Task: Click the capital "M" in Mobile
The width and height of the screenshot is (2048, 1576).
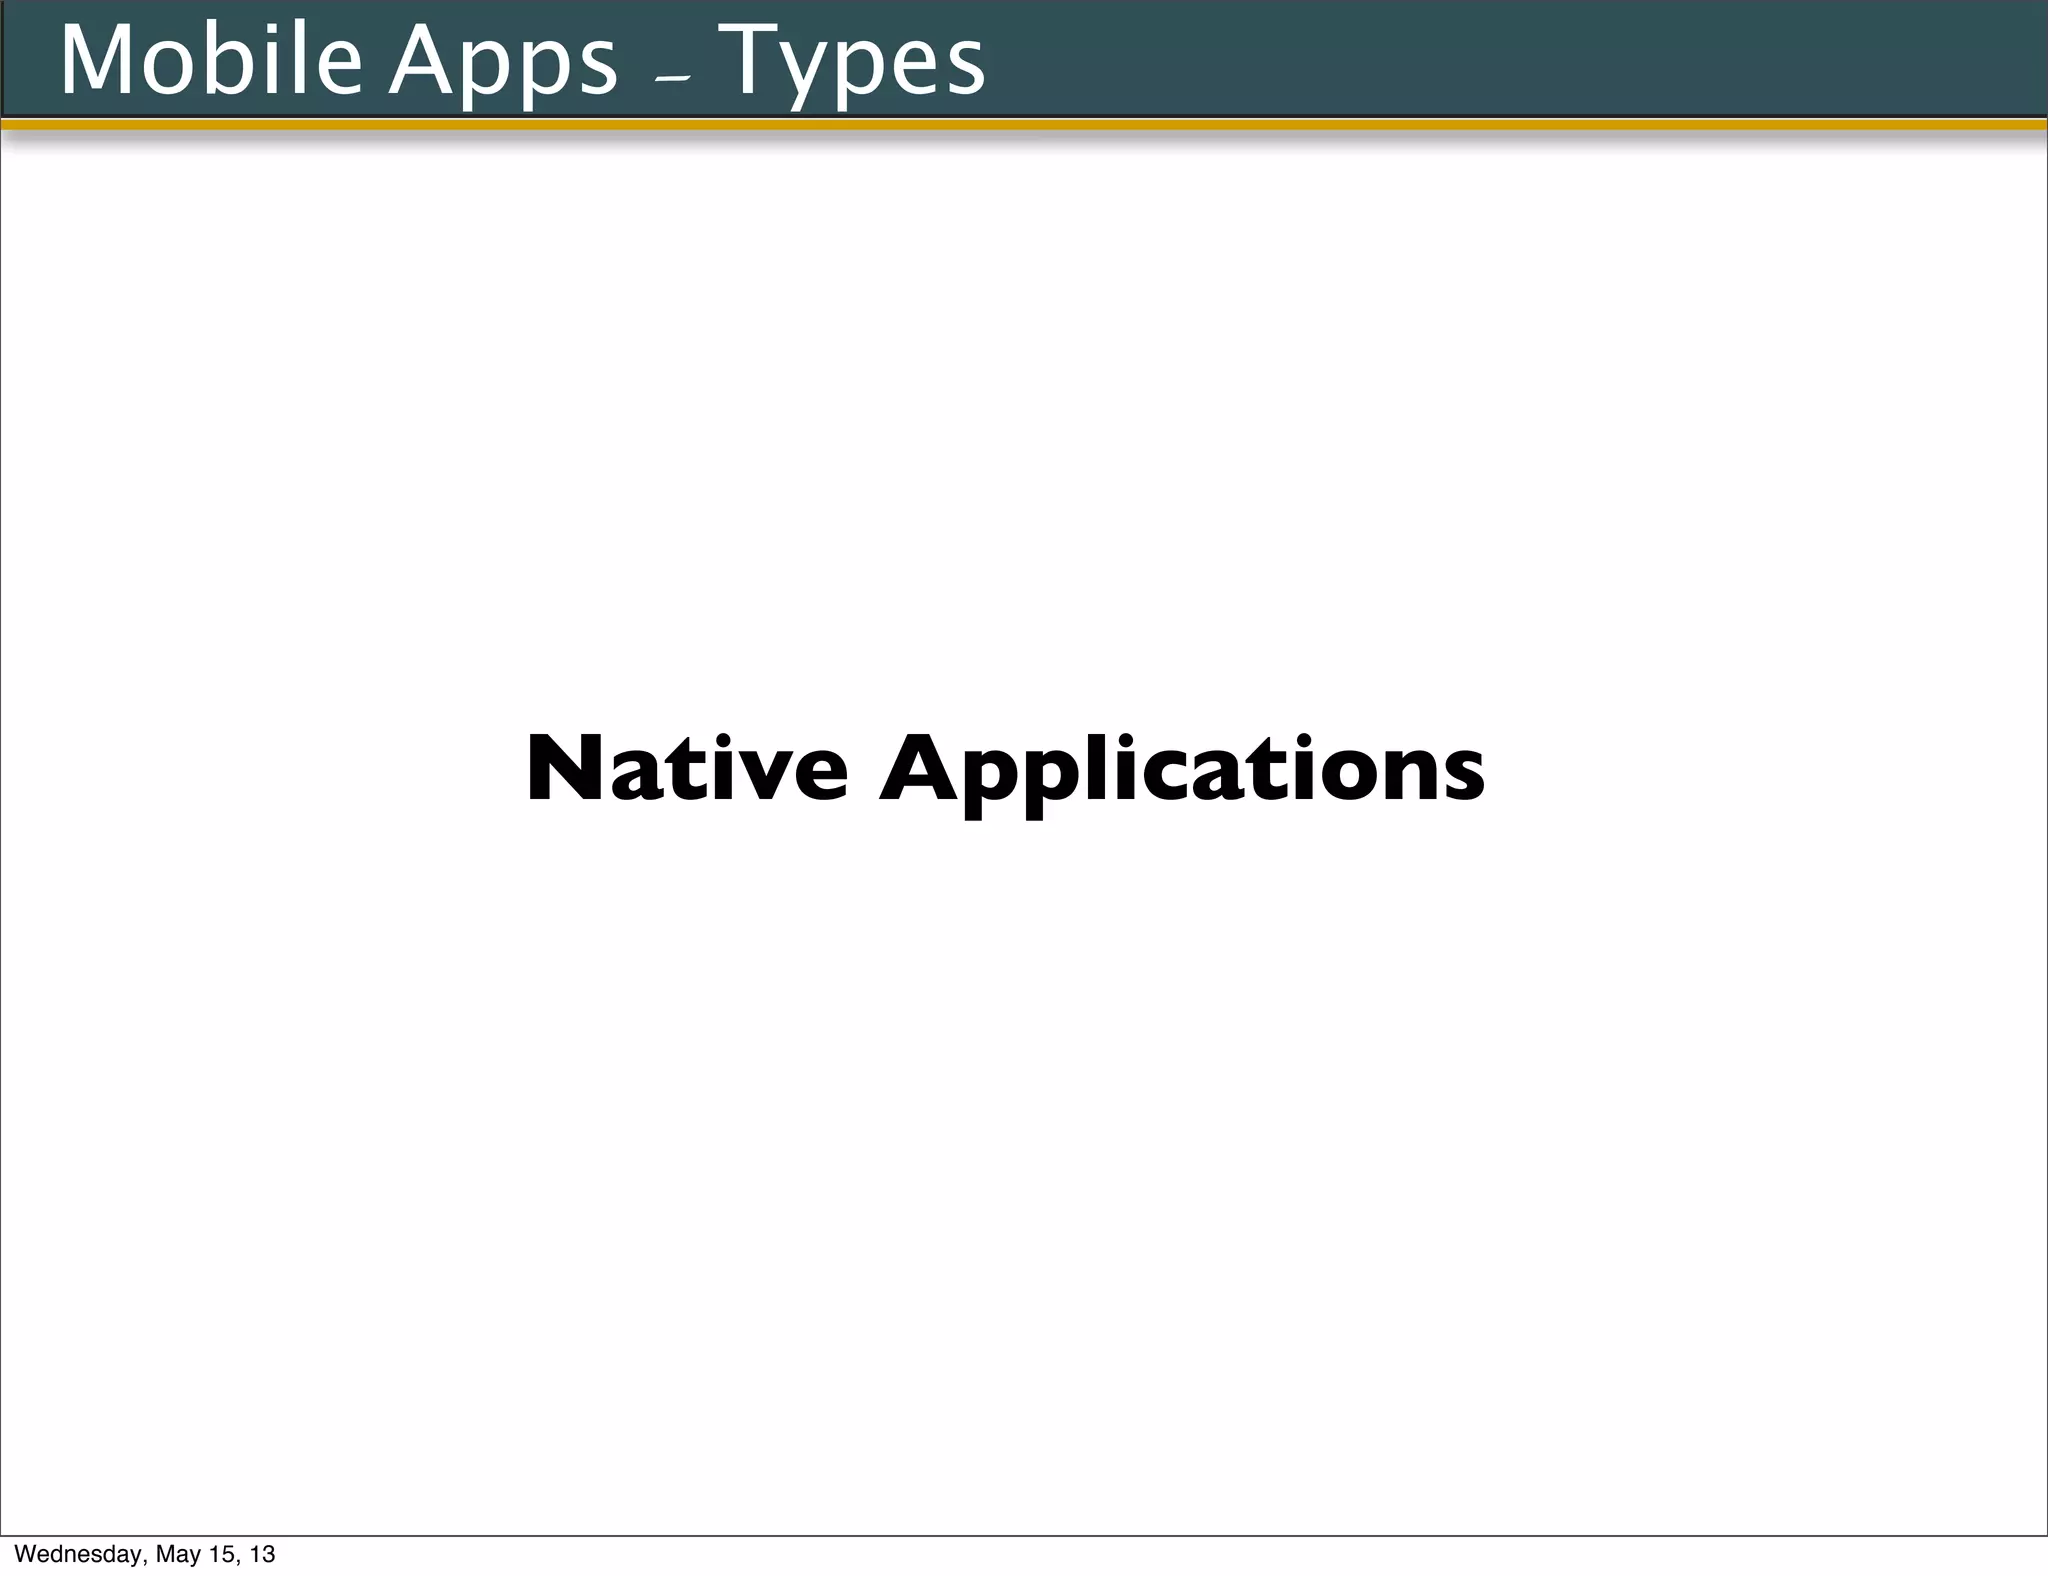Action: (97, 60)
